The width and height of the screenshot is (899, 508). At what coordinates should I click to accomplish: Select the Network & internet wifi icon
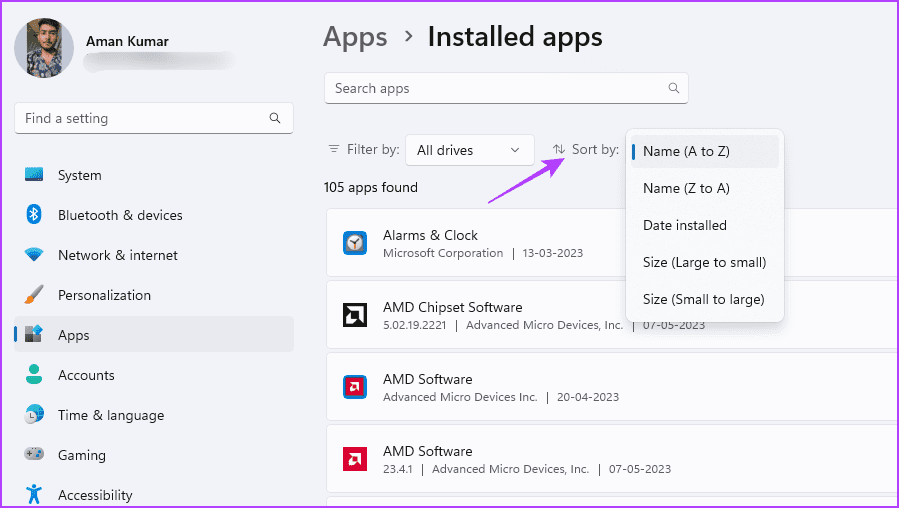point(34,255)
